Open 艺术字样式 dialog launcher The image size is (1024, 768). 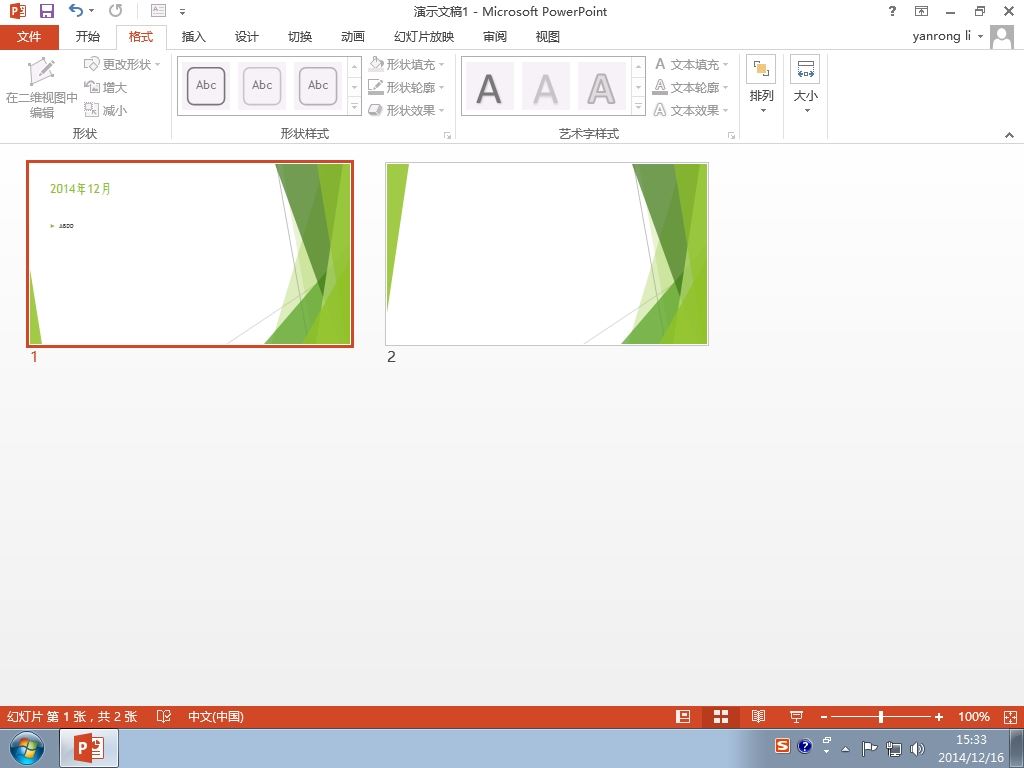731,135
